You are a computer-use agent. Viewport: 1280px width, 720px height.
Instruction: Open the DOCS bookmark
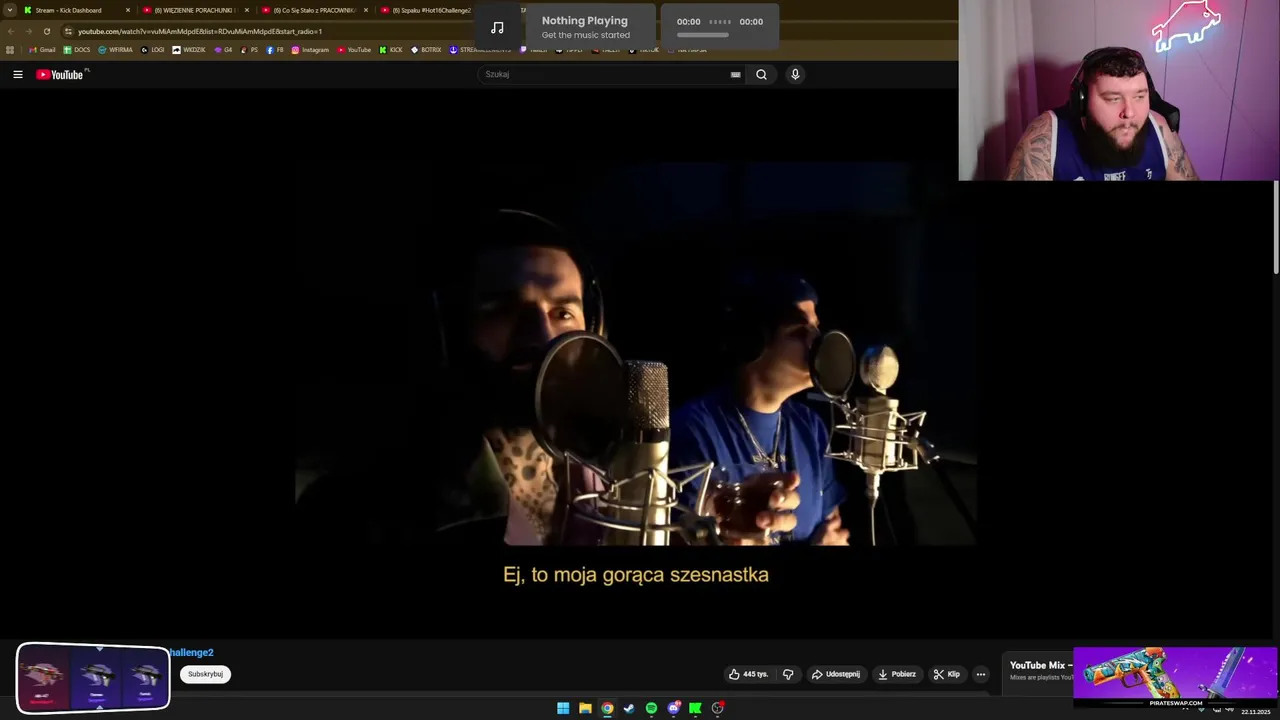[x=77, y=50]
